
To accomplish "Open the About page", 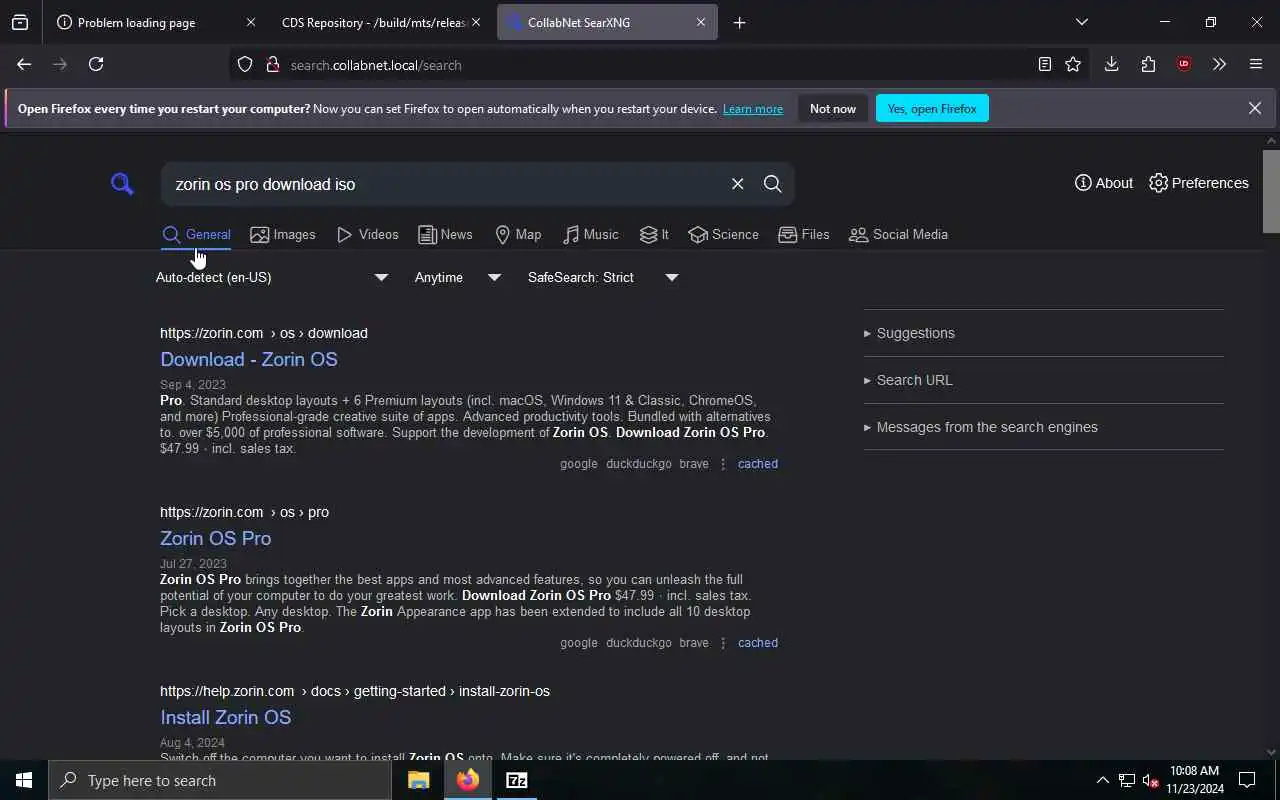I will (1104, 183).
